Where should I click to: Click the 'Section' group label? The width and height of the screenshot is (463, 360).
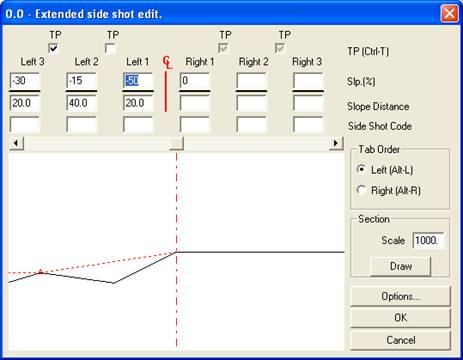(x=374, y=219)
